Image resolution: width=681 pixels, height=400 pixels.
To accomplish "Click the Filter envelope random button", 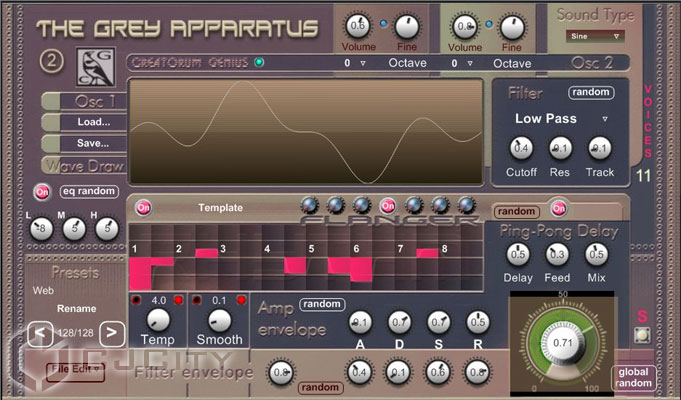I will (x=321, y=388).
